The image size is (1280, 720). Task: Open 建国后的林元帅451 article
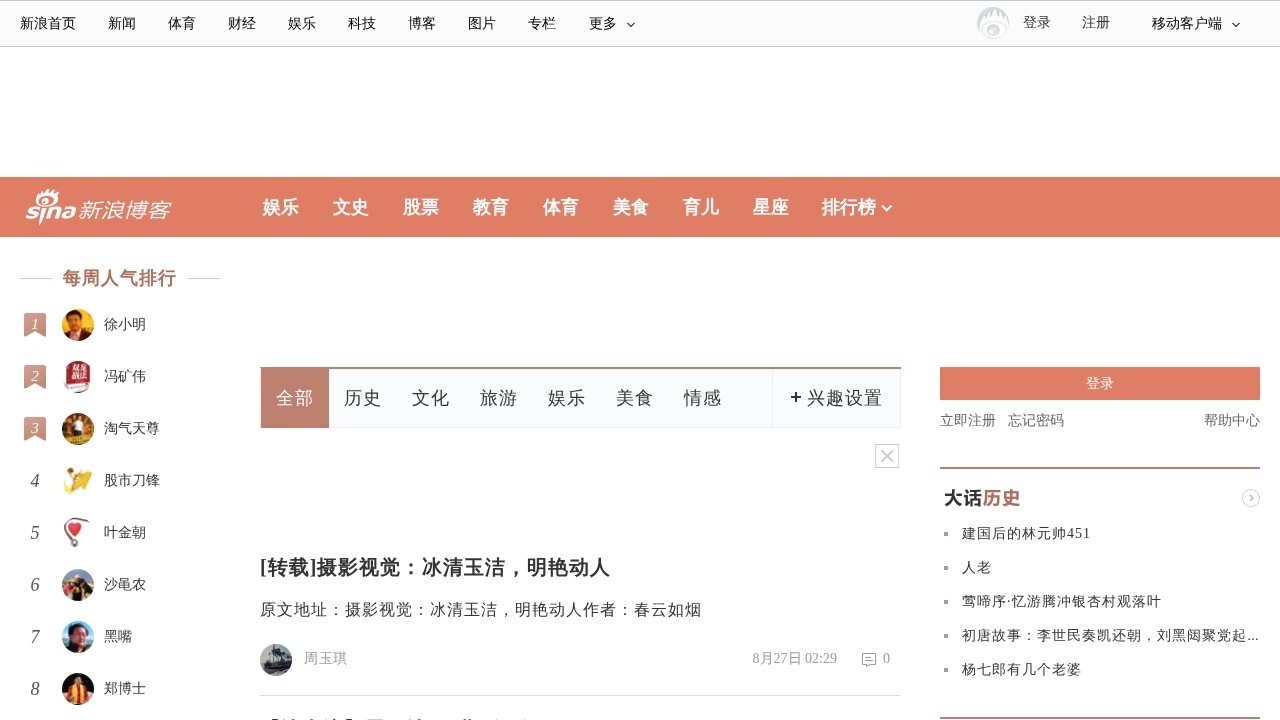click(x=1026, y=534)
